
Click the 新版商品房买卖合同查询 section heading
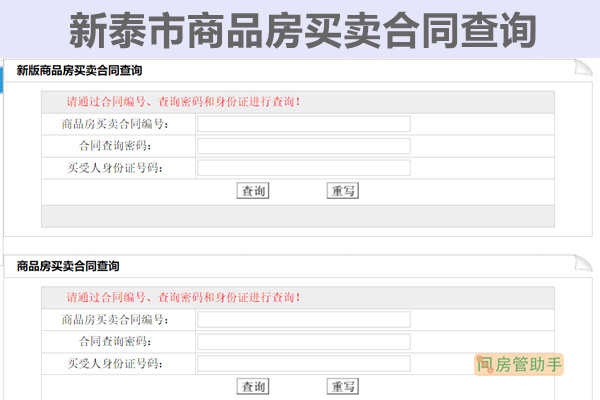coord(79,70)
